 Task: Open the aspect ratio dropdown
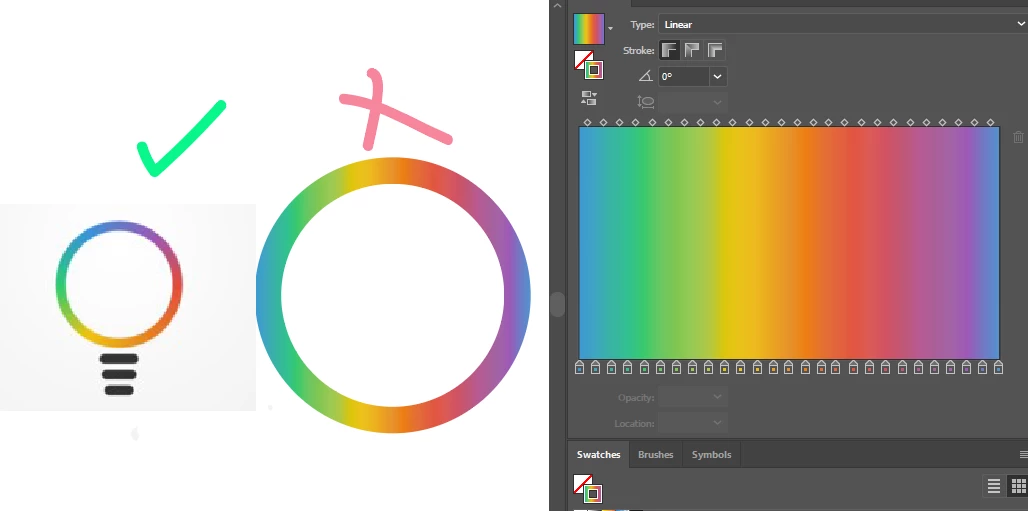pos(717,102)
